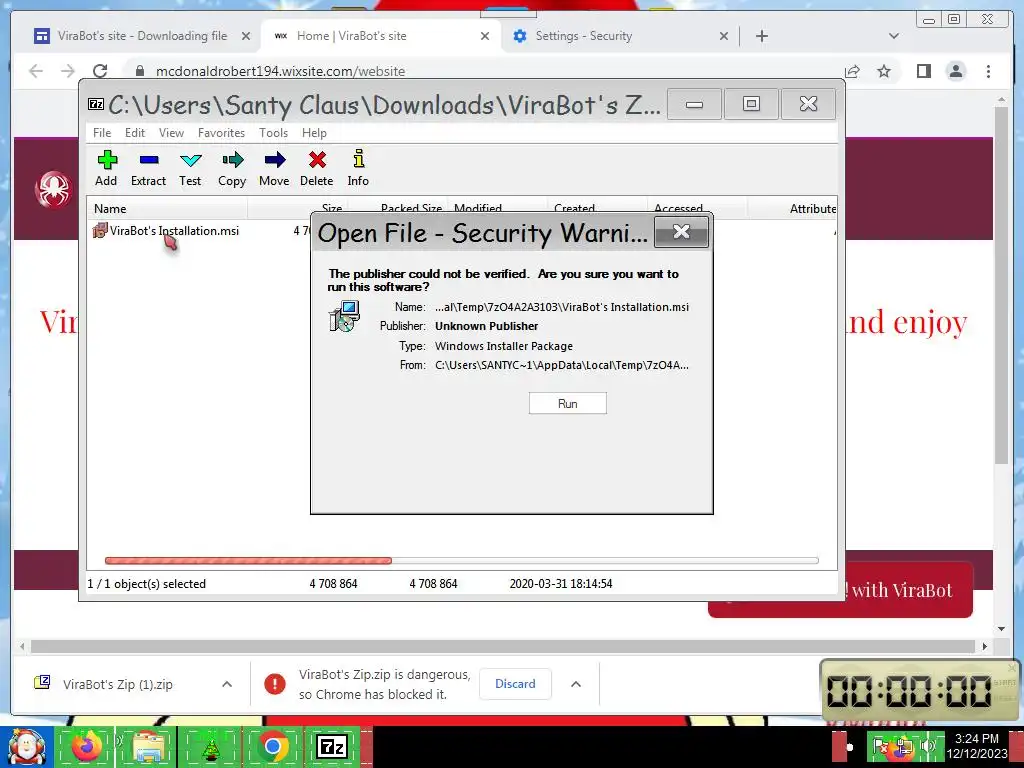Click the Add button in 7-Zip toolbar
Viewport: 1024px width, 768px height.
click(x=106, y=168)
